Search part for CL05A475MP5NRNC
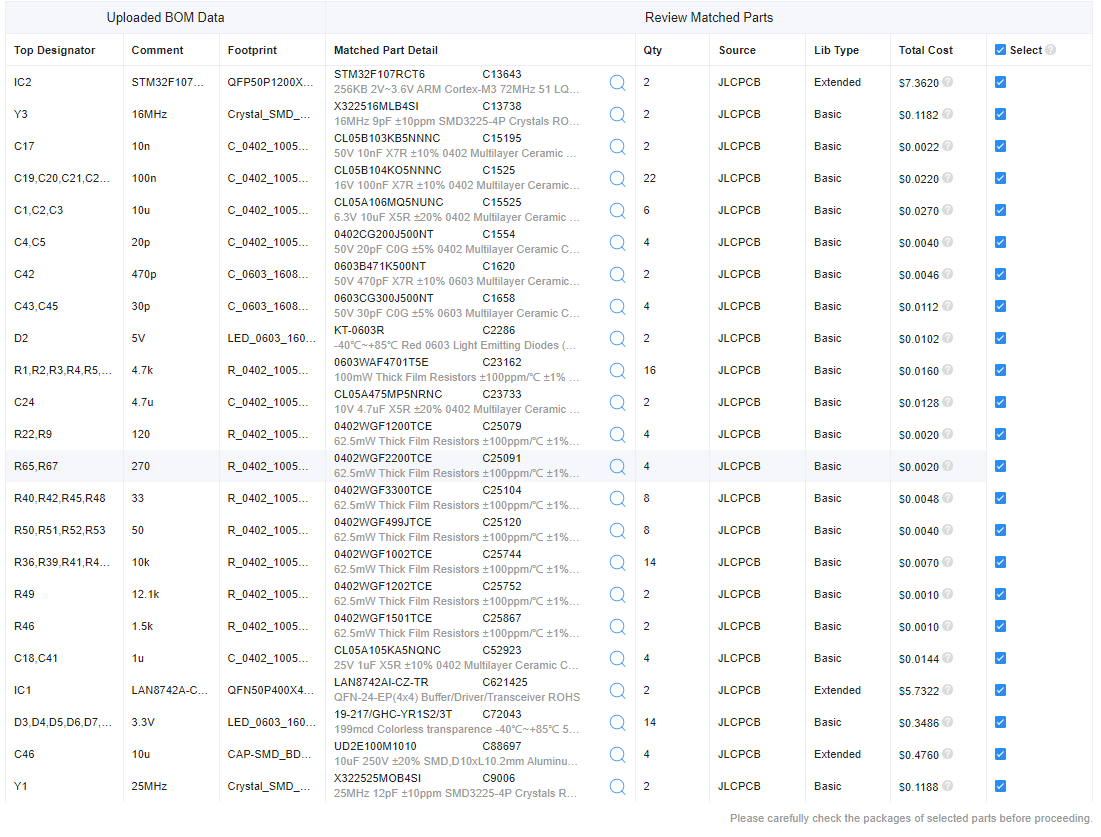Viewport: 1101px width, 837px height. click(x=617, y=402)
